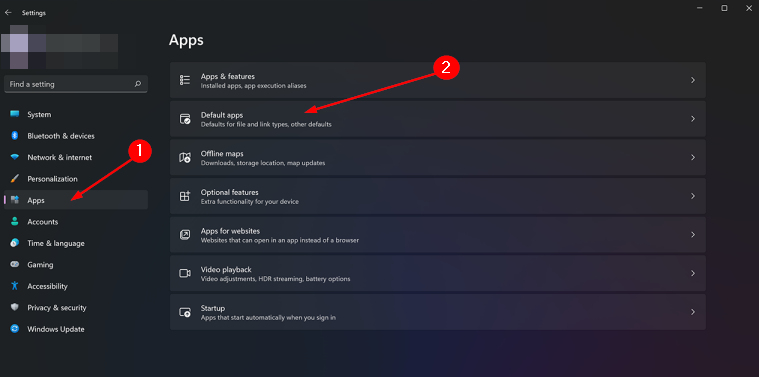
Task: Click the Video playback camera icon
Action: click(185, 273)
